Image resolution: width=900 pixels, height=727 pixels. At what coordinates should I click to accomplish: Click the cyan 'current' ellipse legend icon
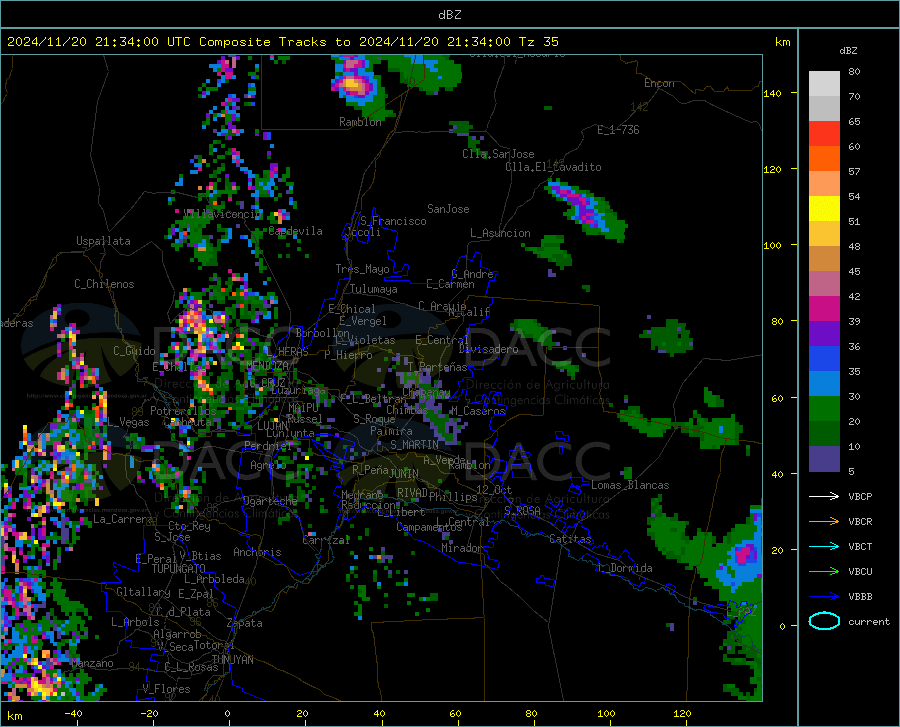[x=824, y=621]
